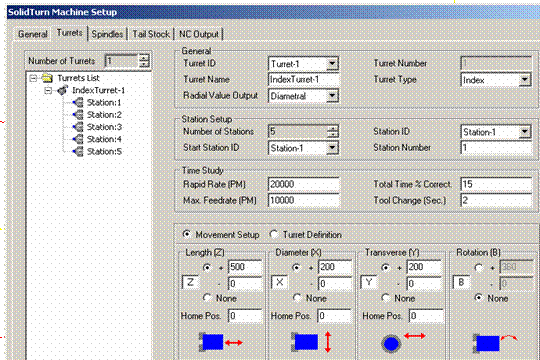Select Station:2 text in turrets tree

pos(104,115)
